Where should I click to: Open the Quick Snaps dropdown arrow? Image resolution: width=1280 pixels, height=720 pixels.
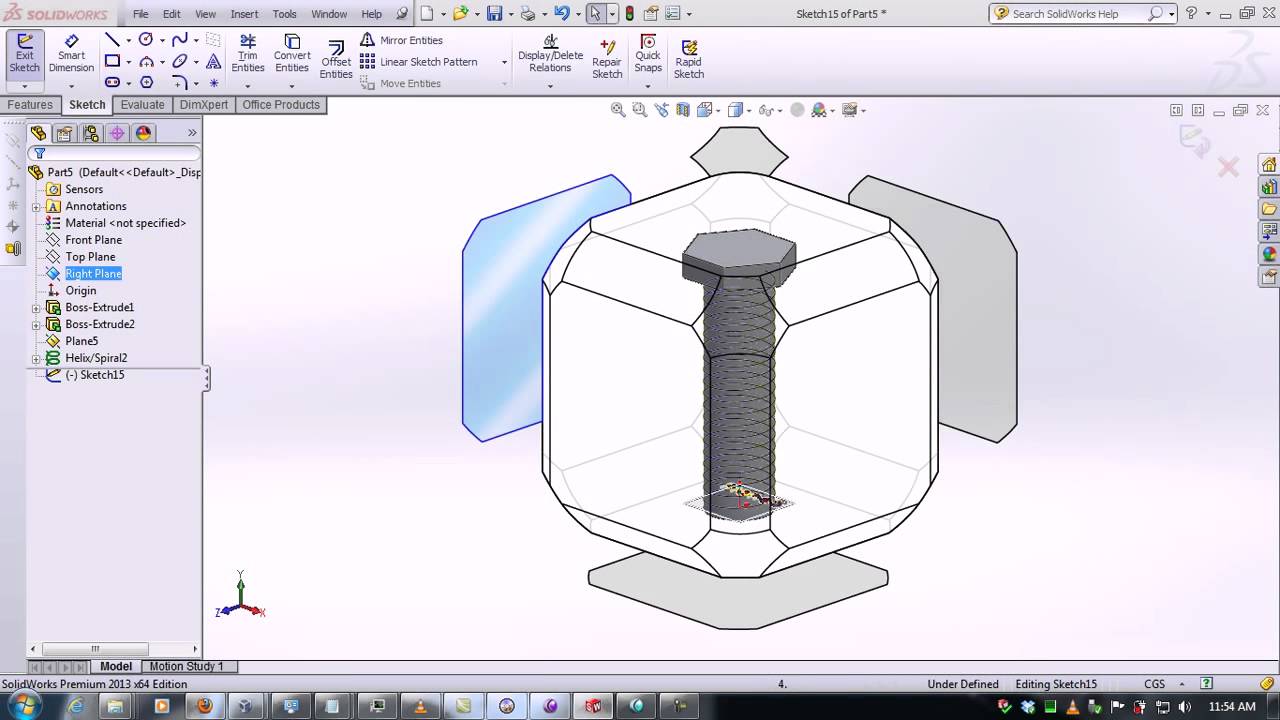click(648, 86)
